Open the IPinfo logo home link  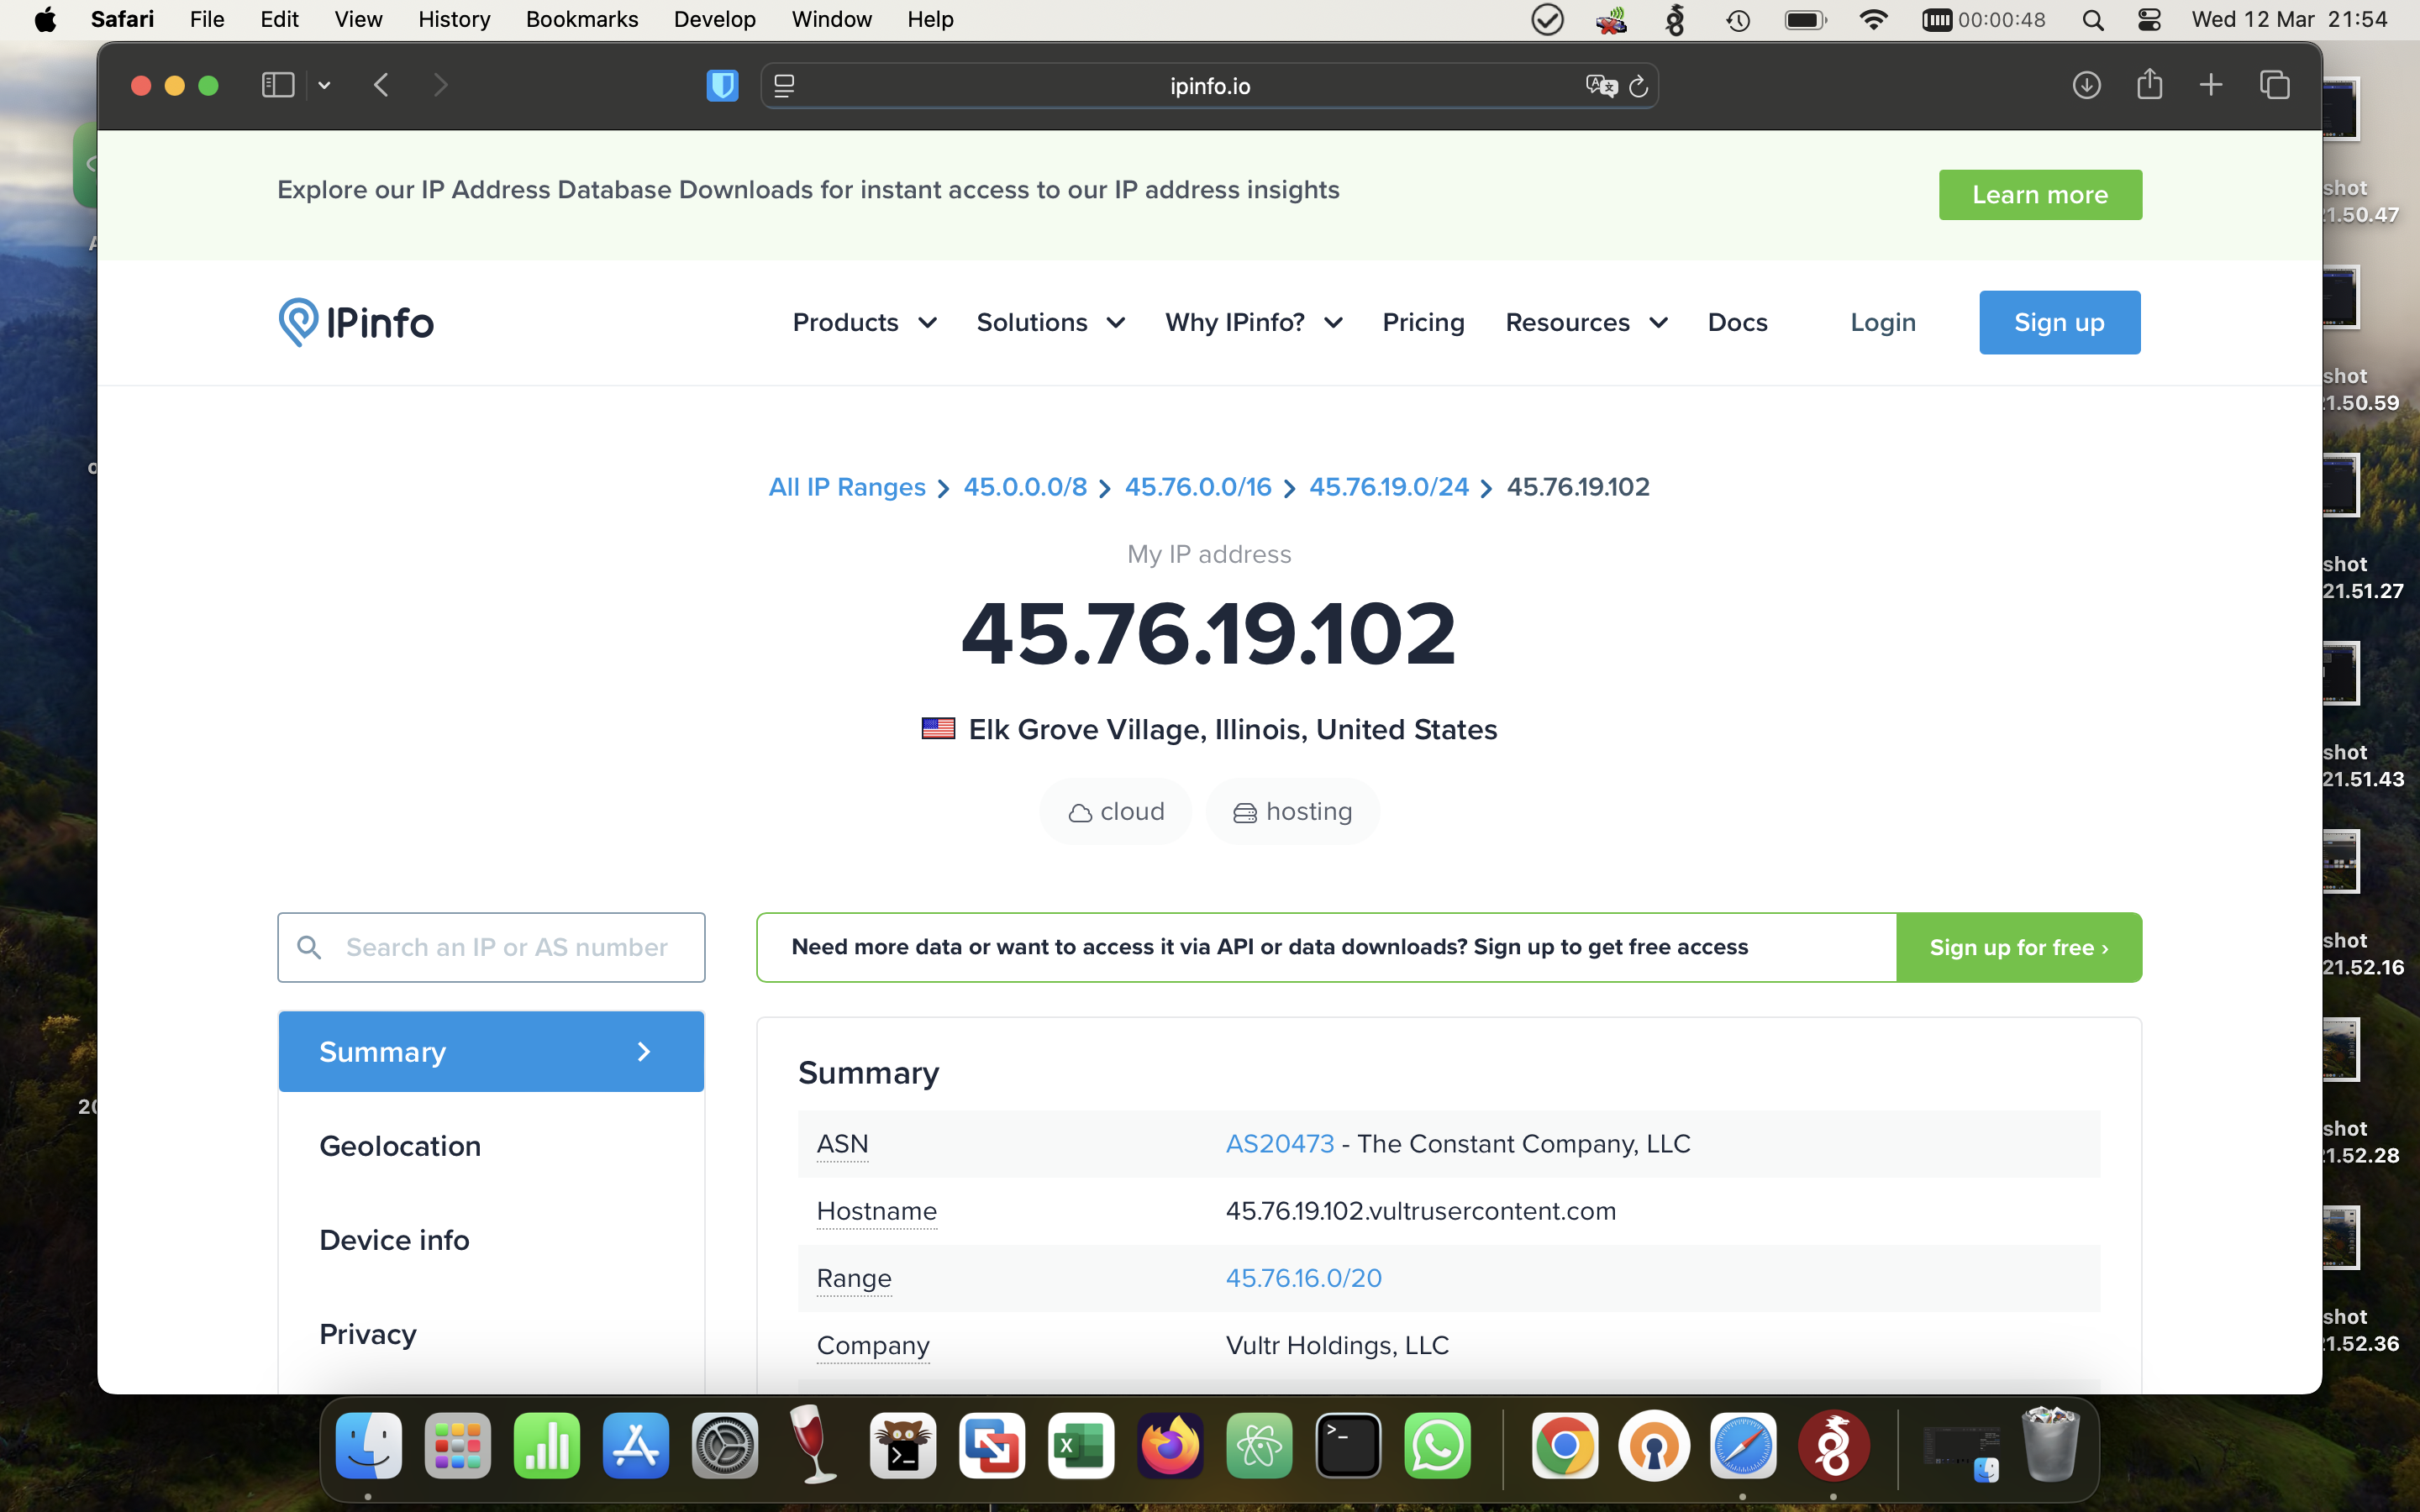tap(356, 322)
